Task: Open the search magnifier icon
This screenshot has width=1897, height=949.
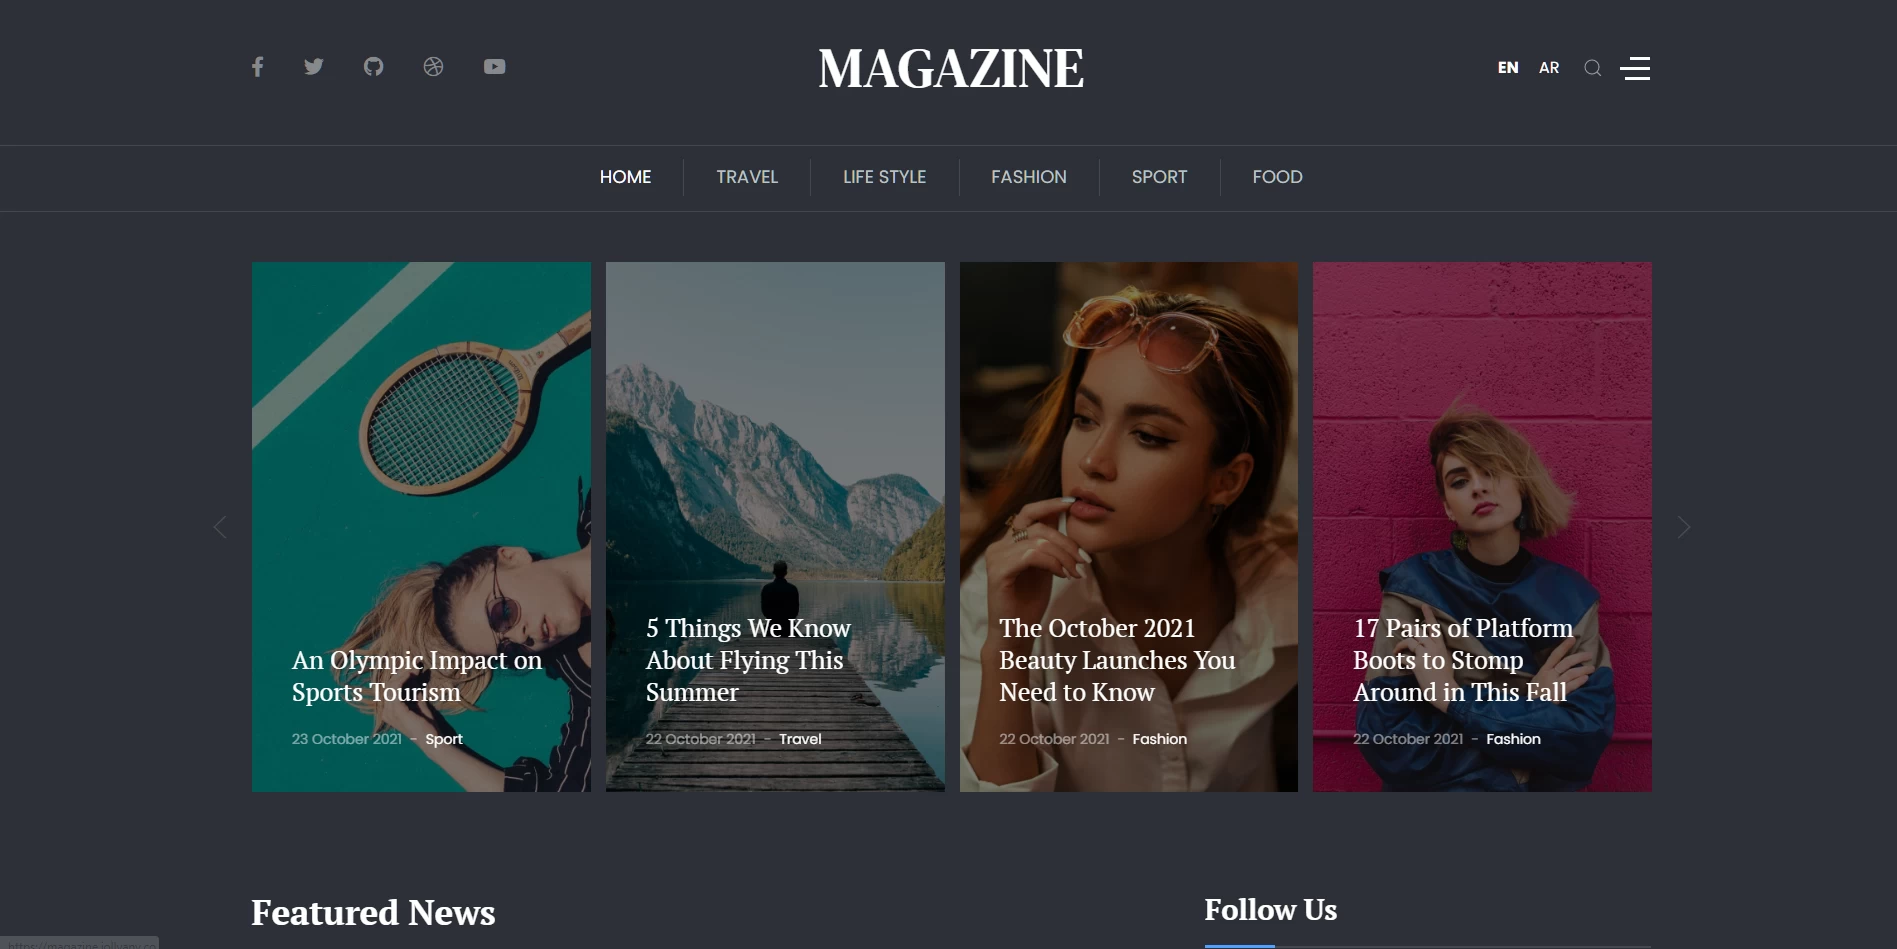Action: [x=1593, y=68]
